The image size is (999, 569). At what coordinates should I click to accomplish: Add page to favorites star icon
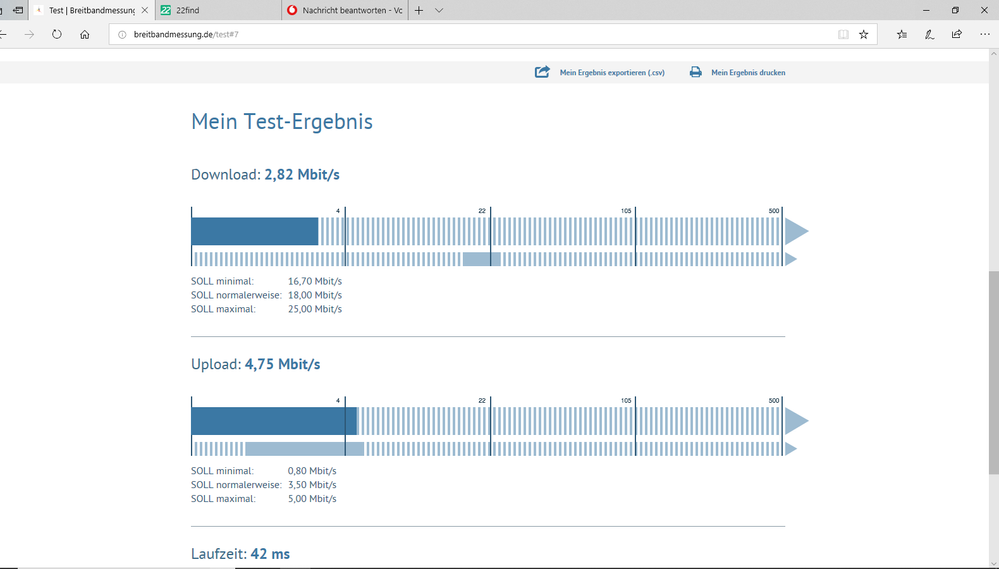coord(863,34)
